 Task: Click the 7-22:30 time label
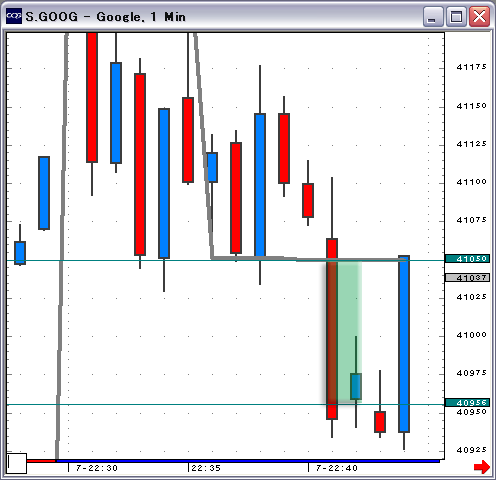click(97, 468)
